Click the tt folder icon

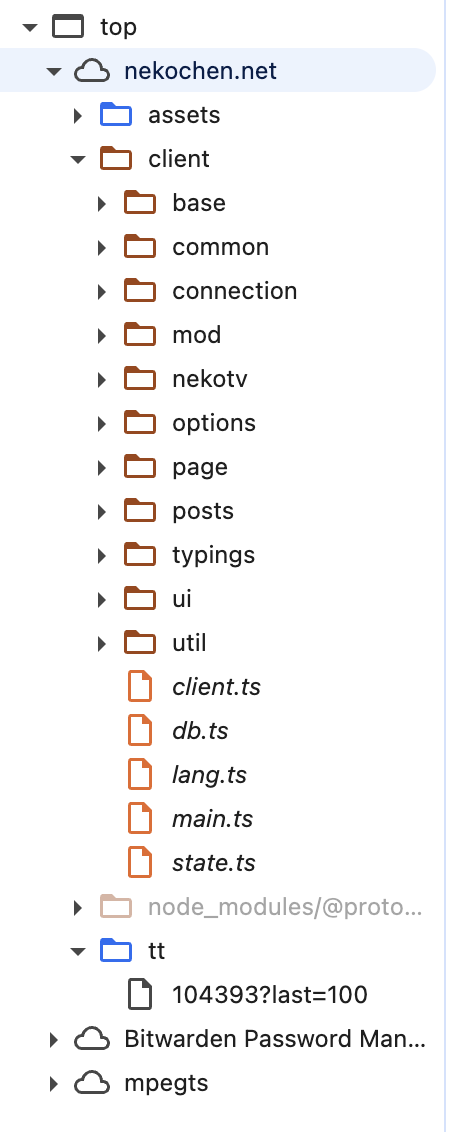click(x=115, y=951)
